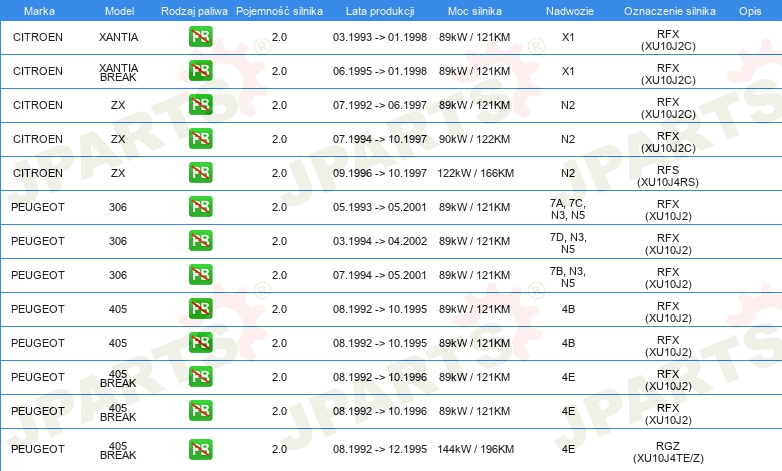Click the "7D, N3, N5" body cell
This screenshot has height=471, width=782.
coord(568,243)
